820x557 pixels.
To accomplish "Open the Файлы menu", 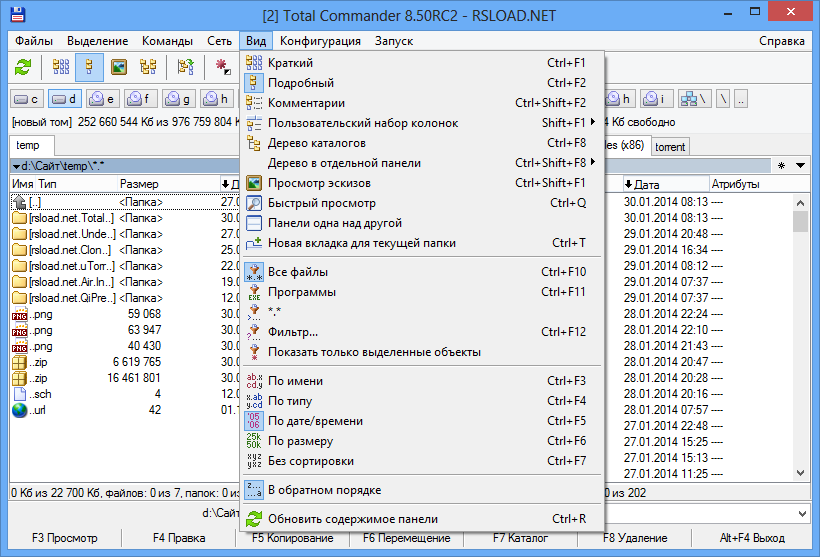I will (34, 41).
